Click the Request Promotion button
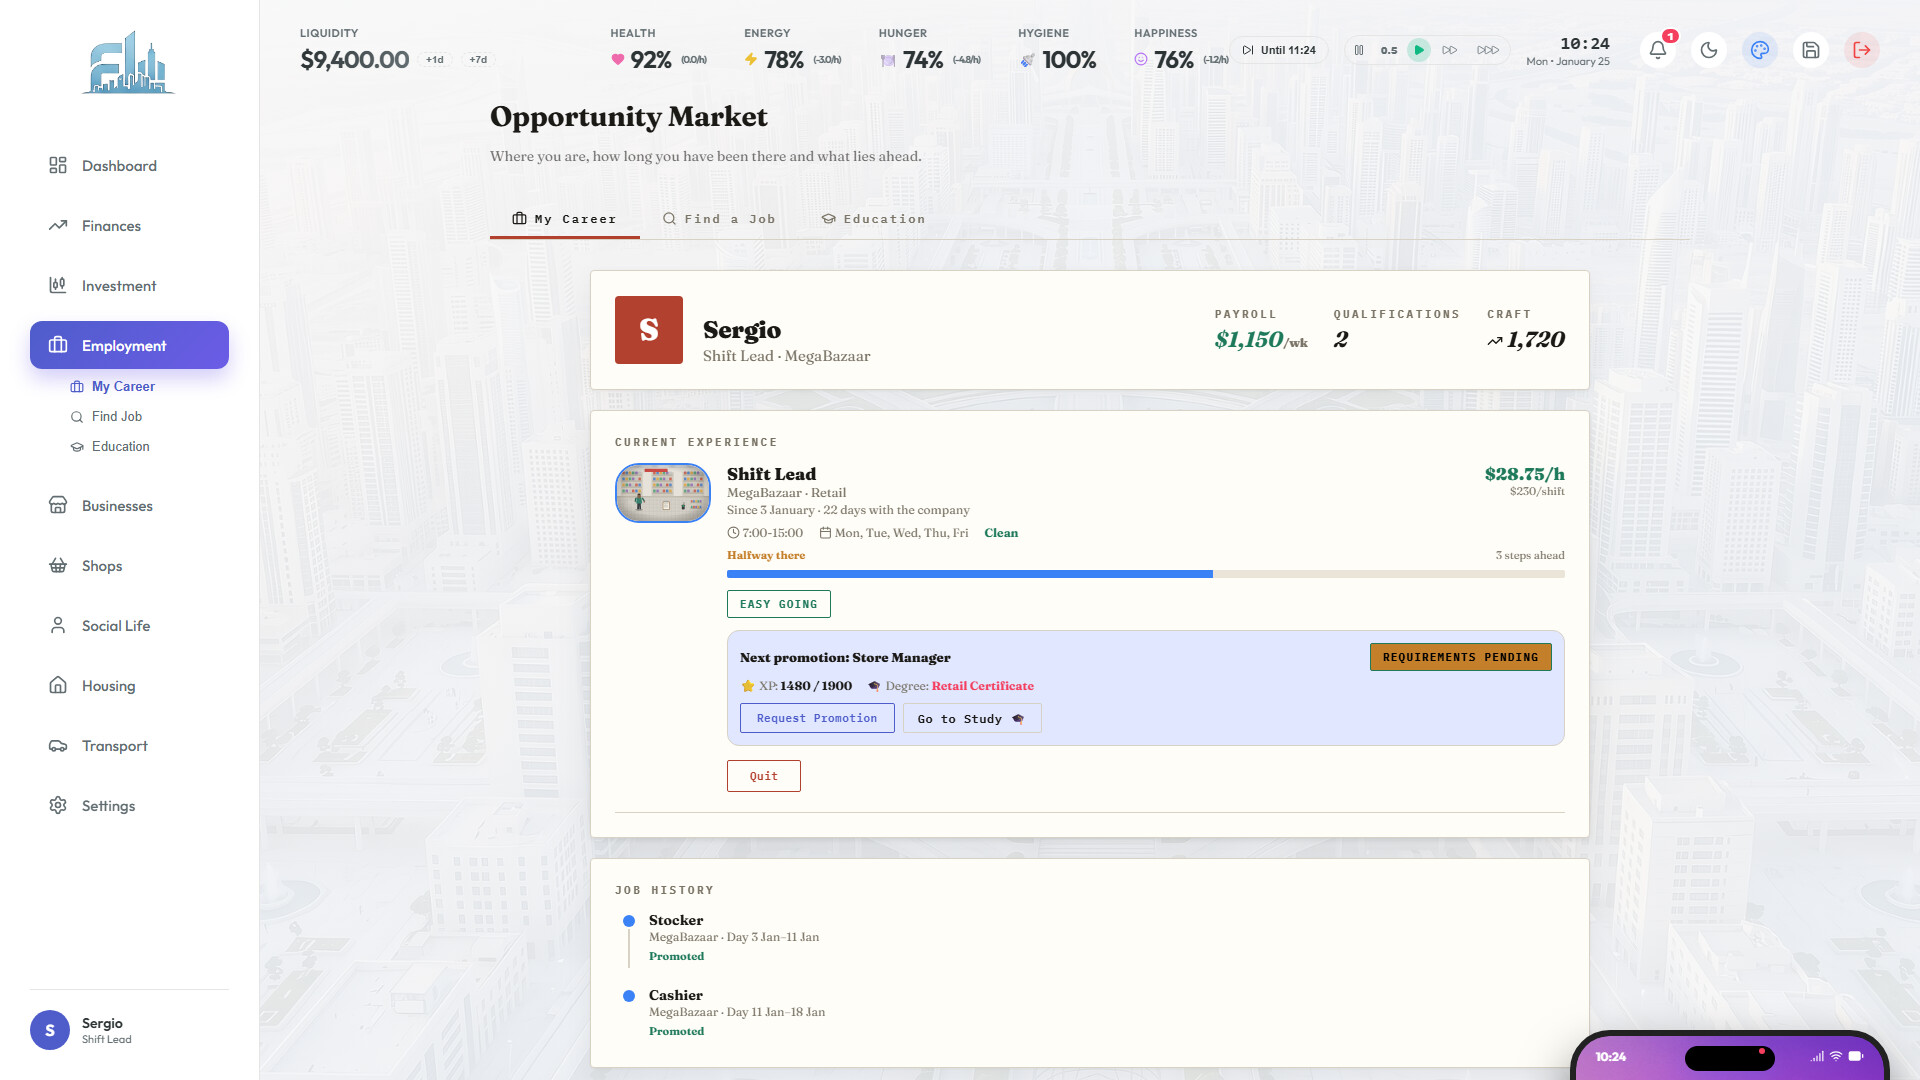The width and height of the screenshot is (1920, 1080). tap(817, 718)
